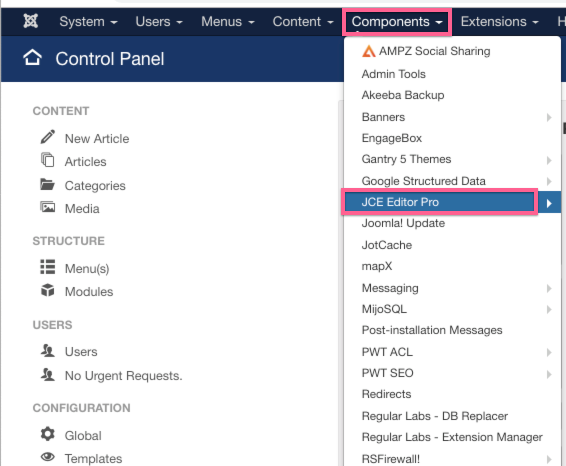Click the Articles copy icon
Image resolution: width=566 pixels, height=466 pixels.
[48, 160]
